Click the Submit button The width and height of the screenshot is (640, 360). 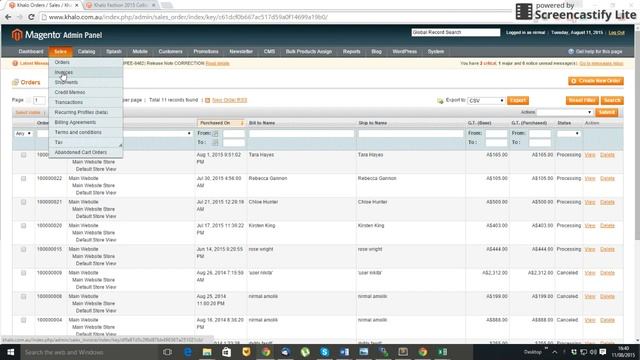point(607,112)
